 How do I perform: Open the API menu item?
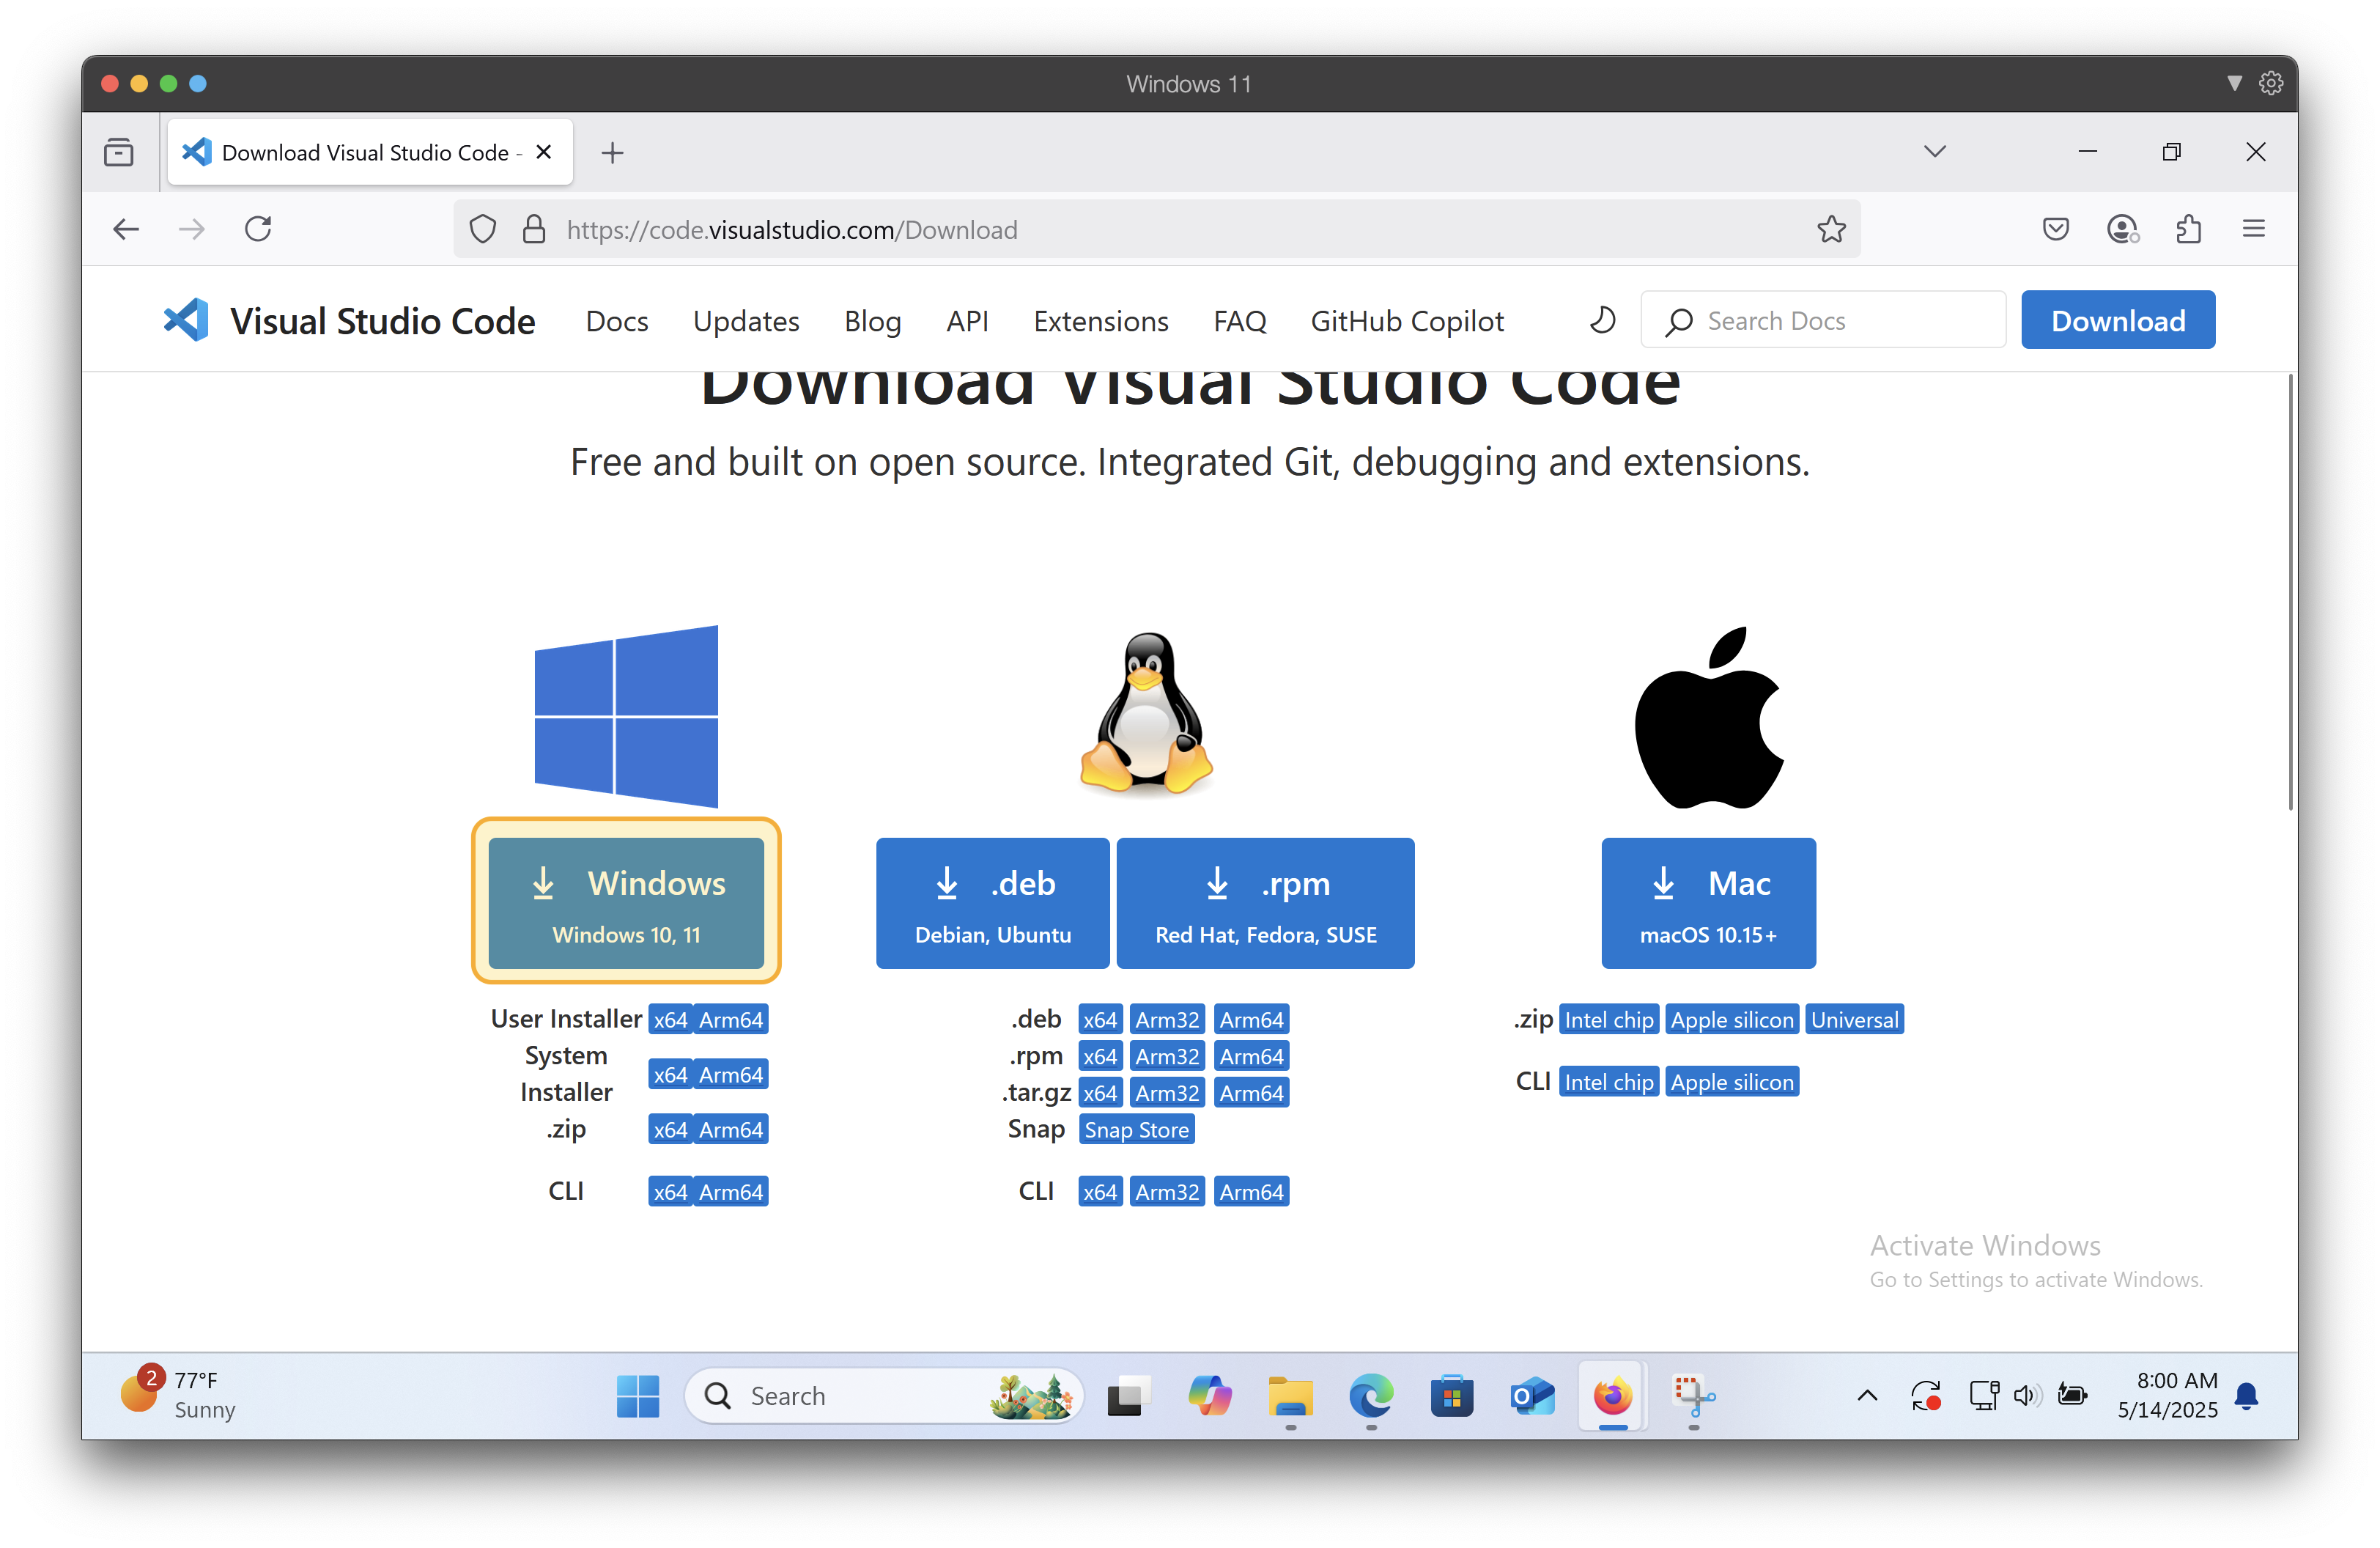[x=967, y=321]
